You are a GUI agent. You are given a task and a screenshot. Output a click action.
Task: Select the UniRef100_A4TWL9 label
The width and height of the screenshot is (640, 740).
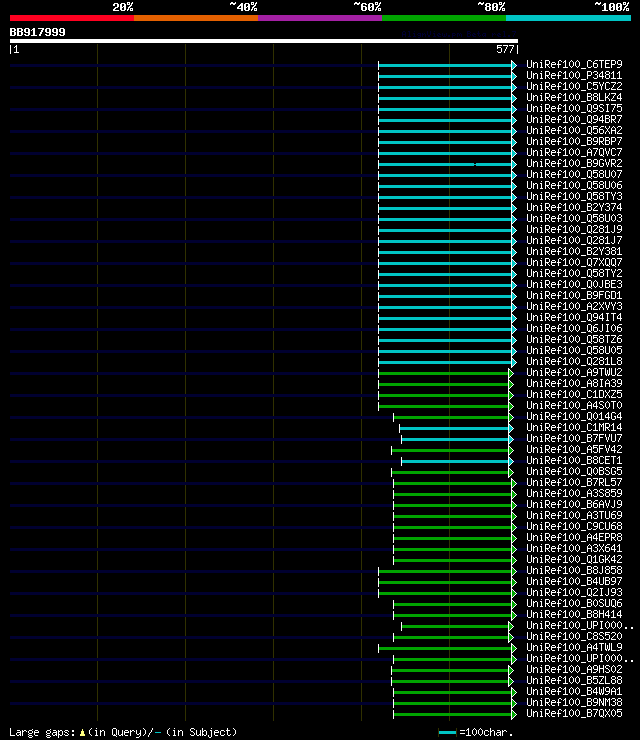[574, 648]
